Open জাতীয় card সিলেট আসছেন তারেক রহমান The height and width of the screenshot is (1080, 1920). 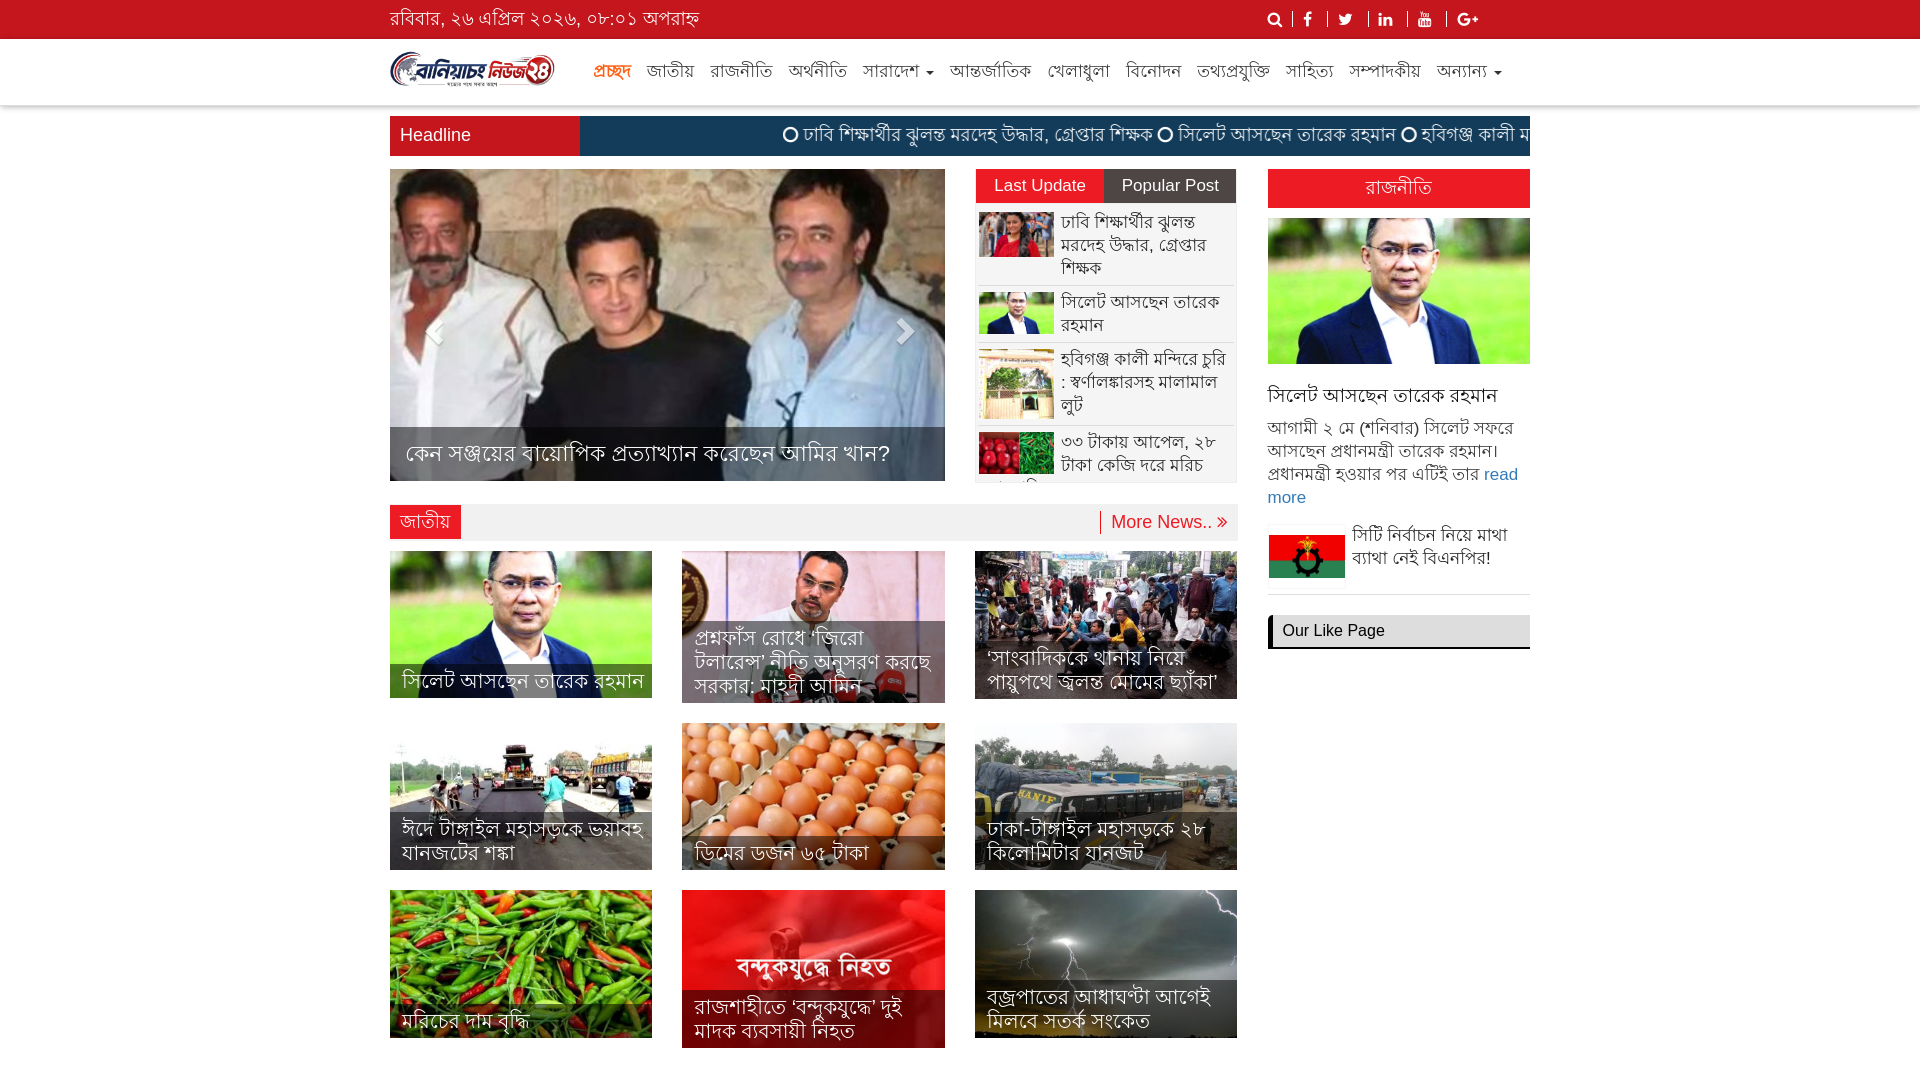[521, 625]
